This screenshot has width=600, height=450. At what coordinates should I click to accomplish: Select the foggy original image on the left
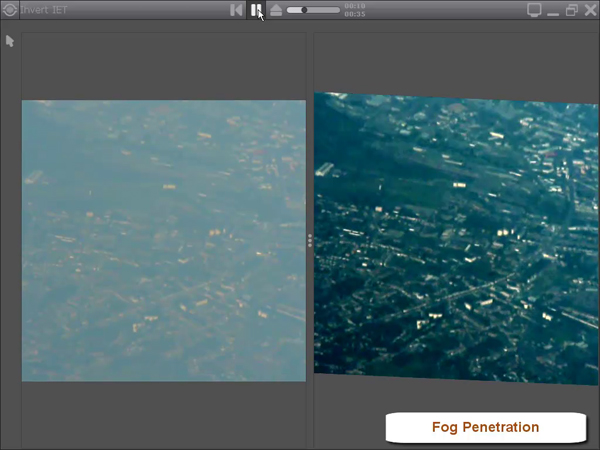tap(164, 240)
